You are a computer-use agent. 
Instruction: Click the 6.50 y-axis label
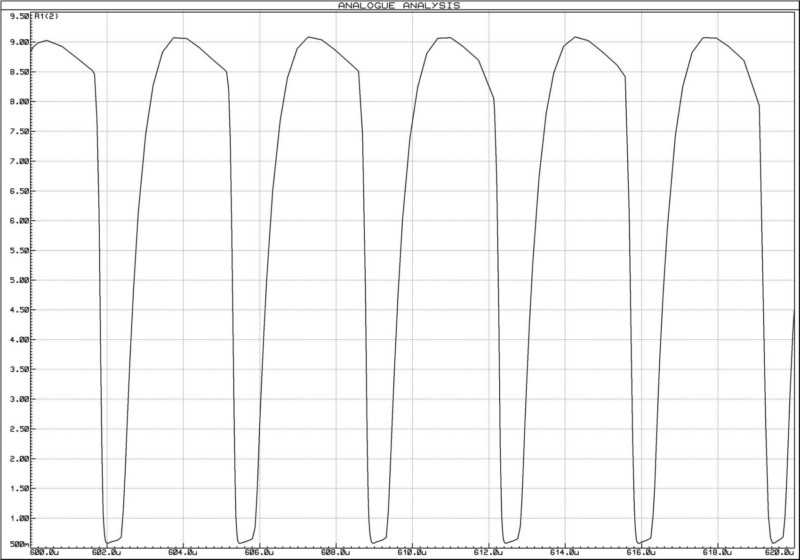pos(19,191)
